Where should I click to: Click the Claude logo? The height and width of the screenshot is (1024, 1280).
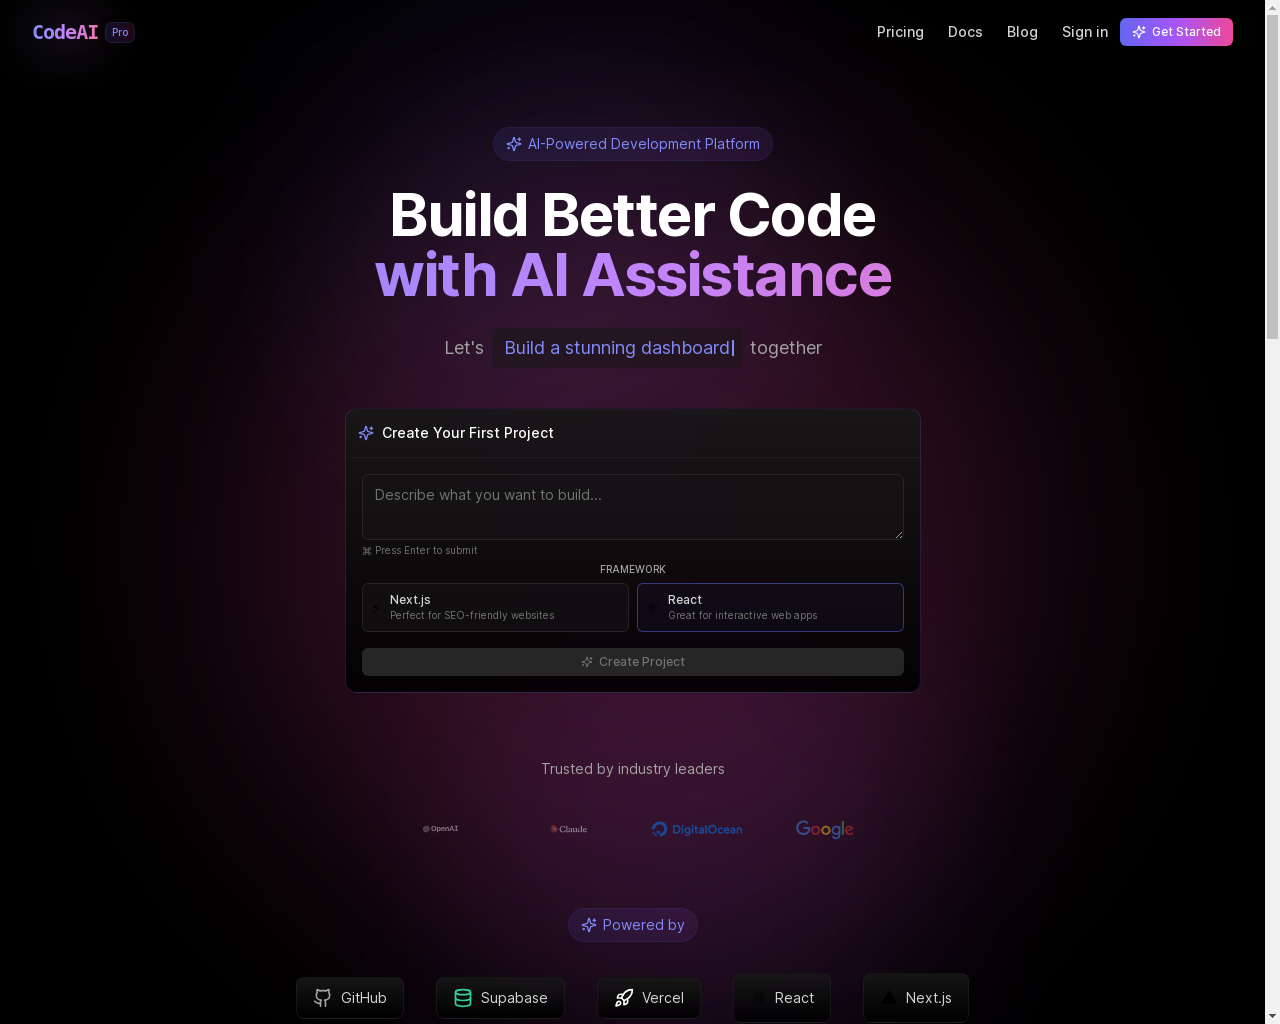tap(568, 829)
